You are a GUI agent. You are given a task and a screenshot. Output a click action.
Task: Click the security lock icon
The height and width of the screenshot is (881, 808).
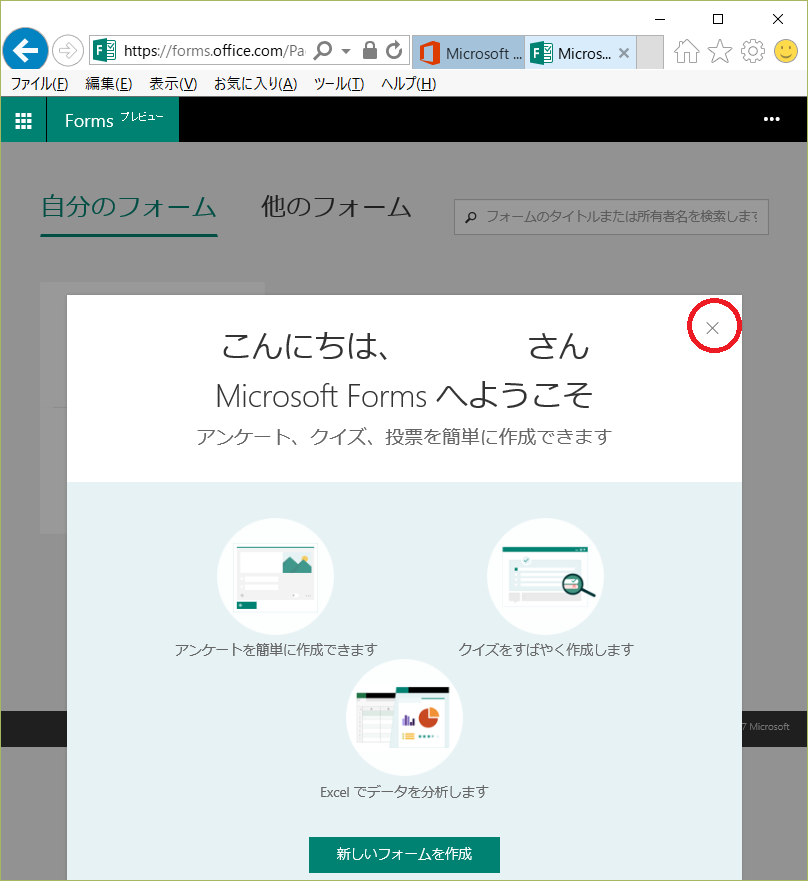pos(370,50)
